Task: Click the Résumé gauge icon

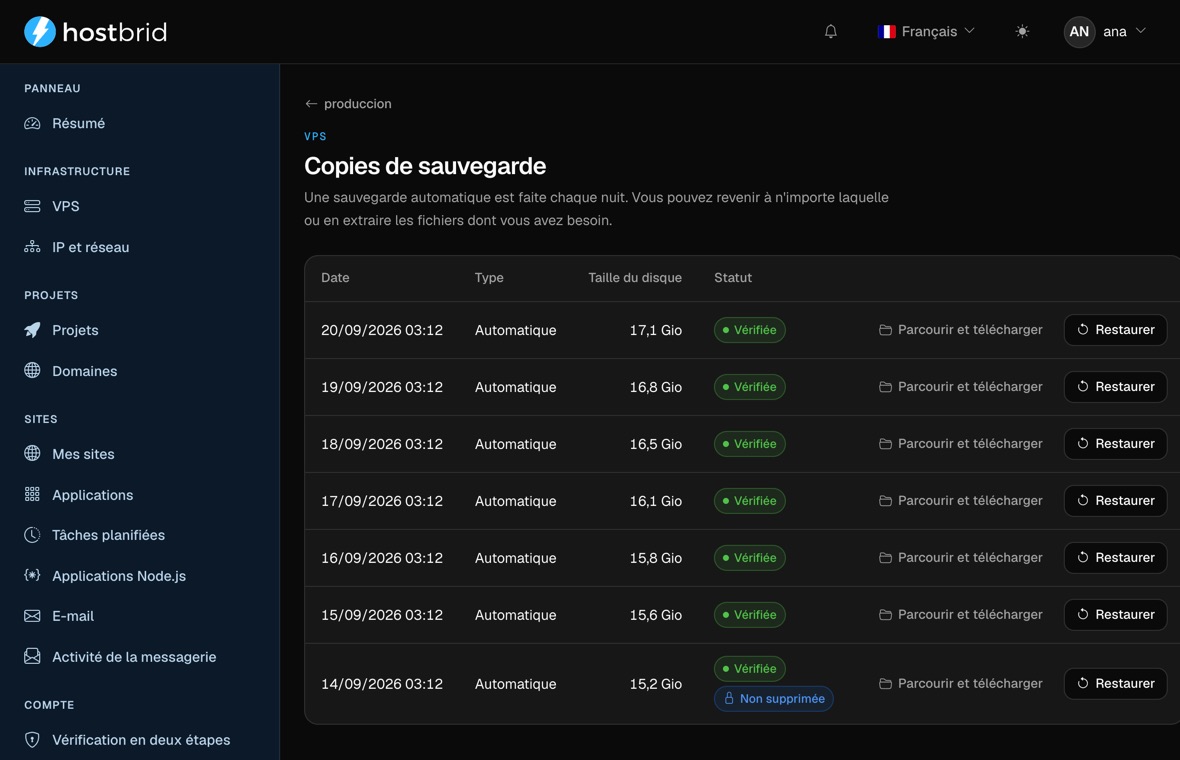Action: click(x=32, y=123)
